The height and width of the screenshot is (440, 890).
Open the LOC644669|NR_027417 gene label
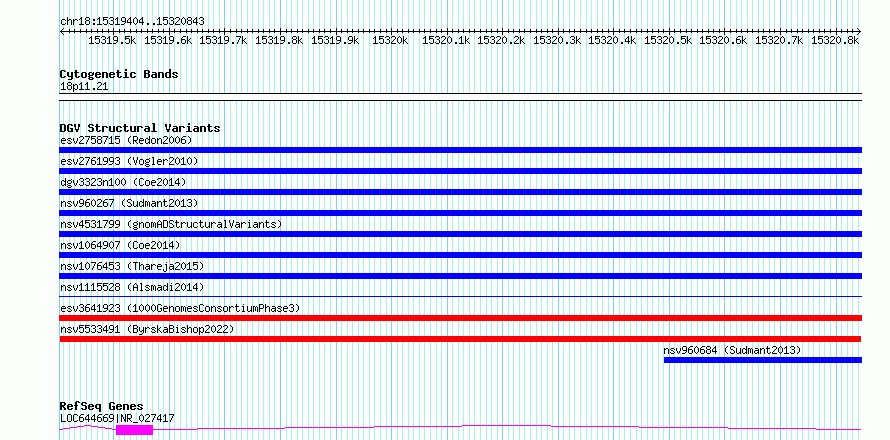(117, 418)
